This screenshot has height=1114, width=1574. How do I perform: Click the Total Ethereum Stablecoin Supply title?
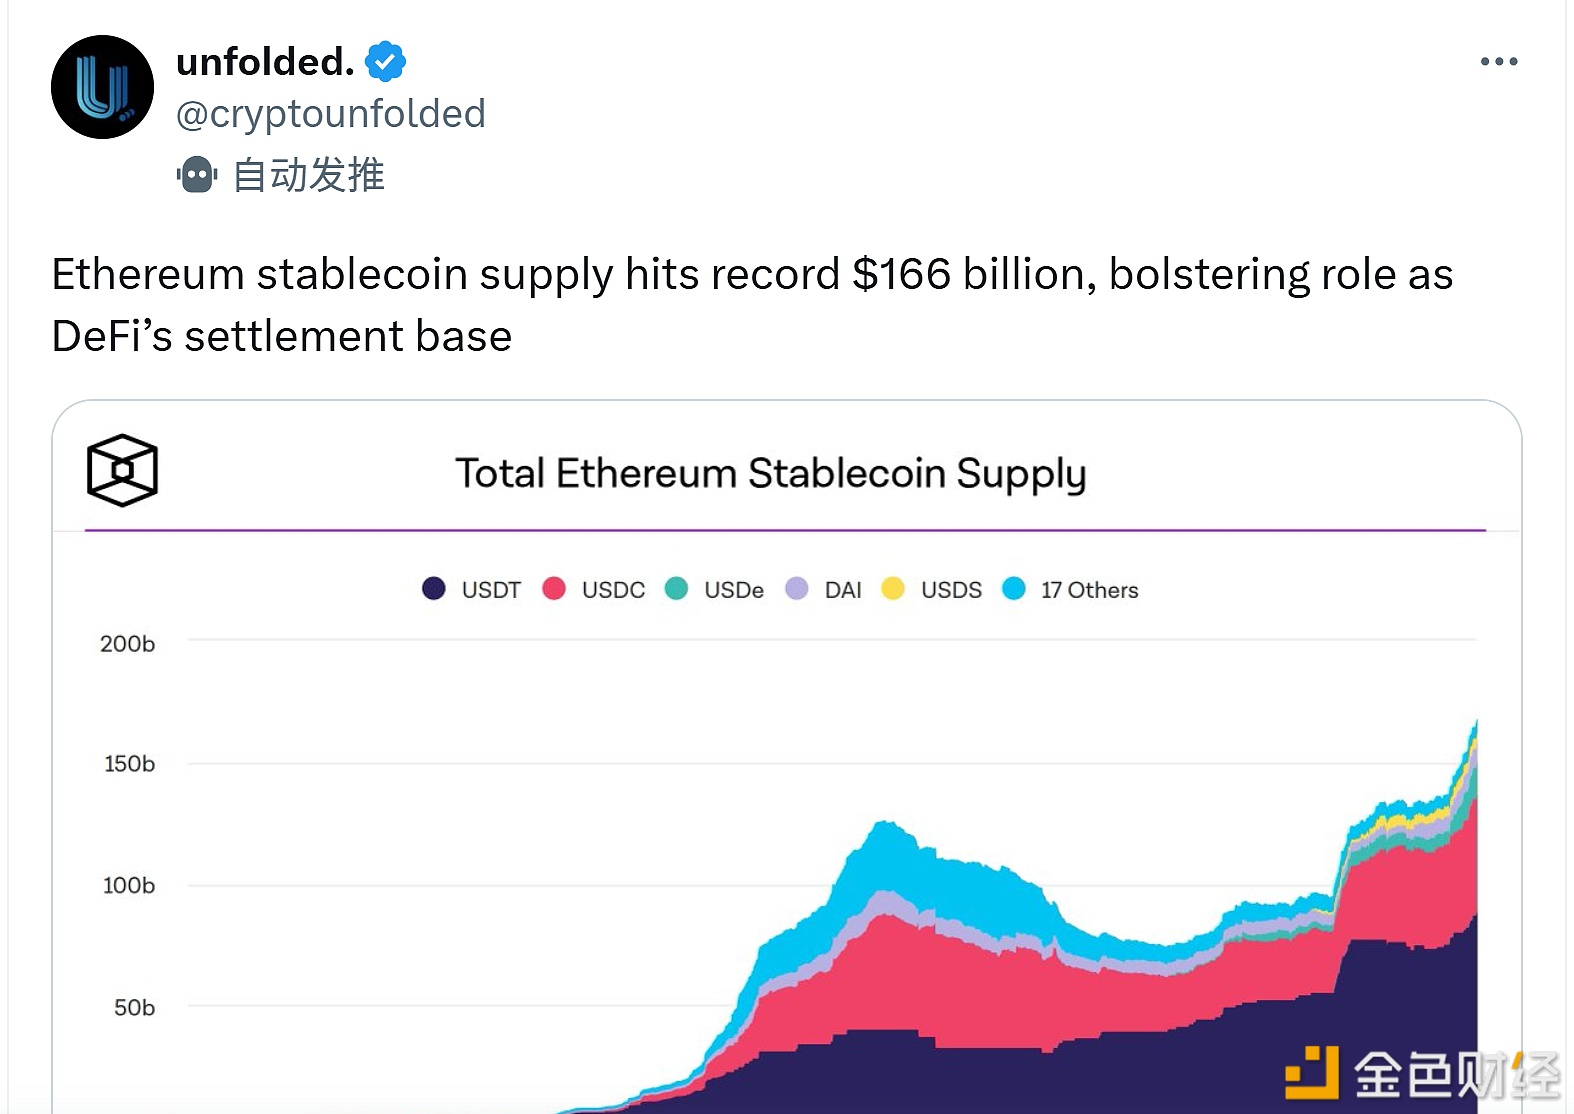770,473
